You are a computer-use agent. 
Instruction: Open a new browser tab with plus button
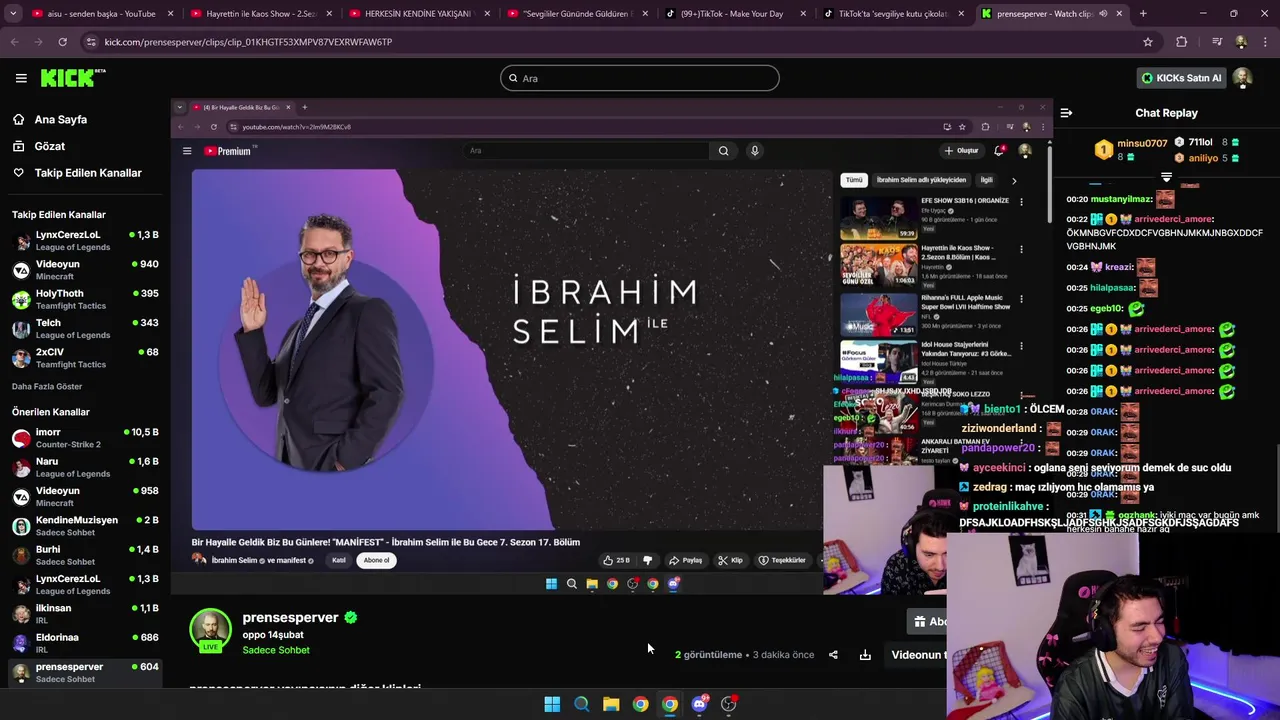point(1143,14)
